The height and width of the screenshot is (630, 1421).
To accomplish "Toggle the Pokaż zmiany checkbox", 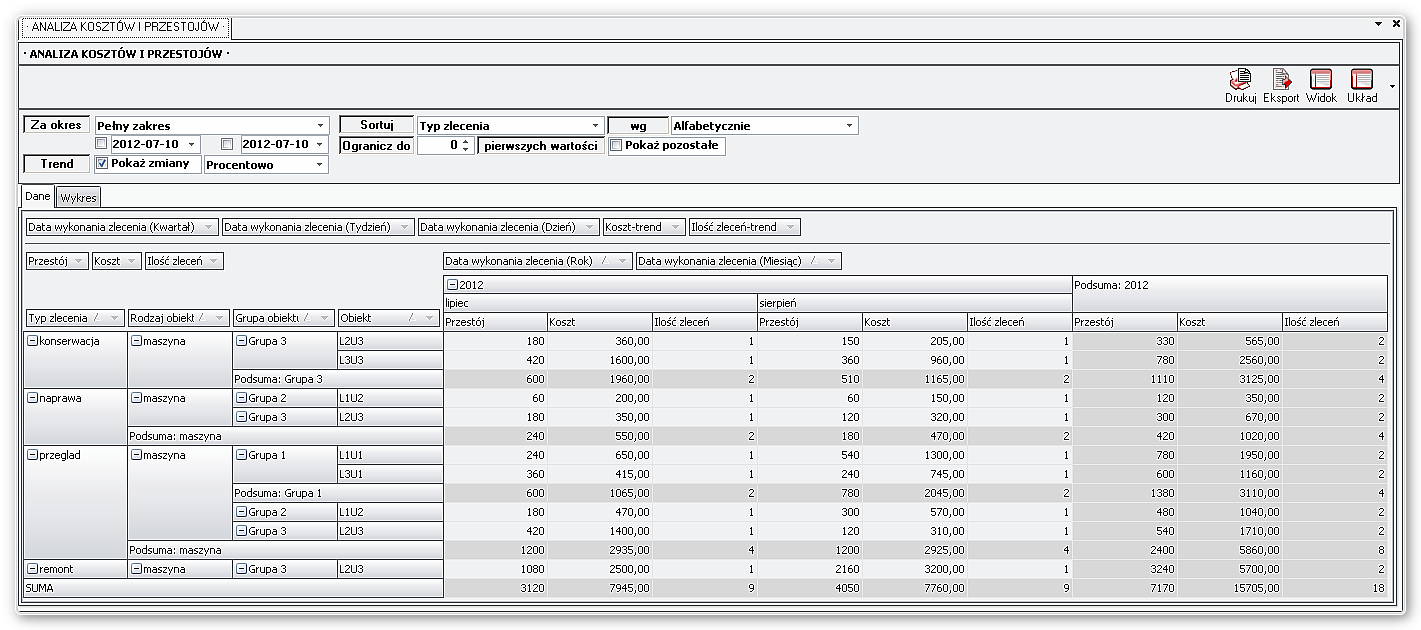I will click(x=102, y=163).
